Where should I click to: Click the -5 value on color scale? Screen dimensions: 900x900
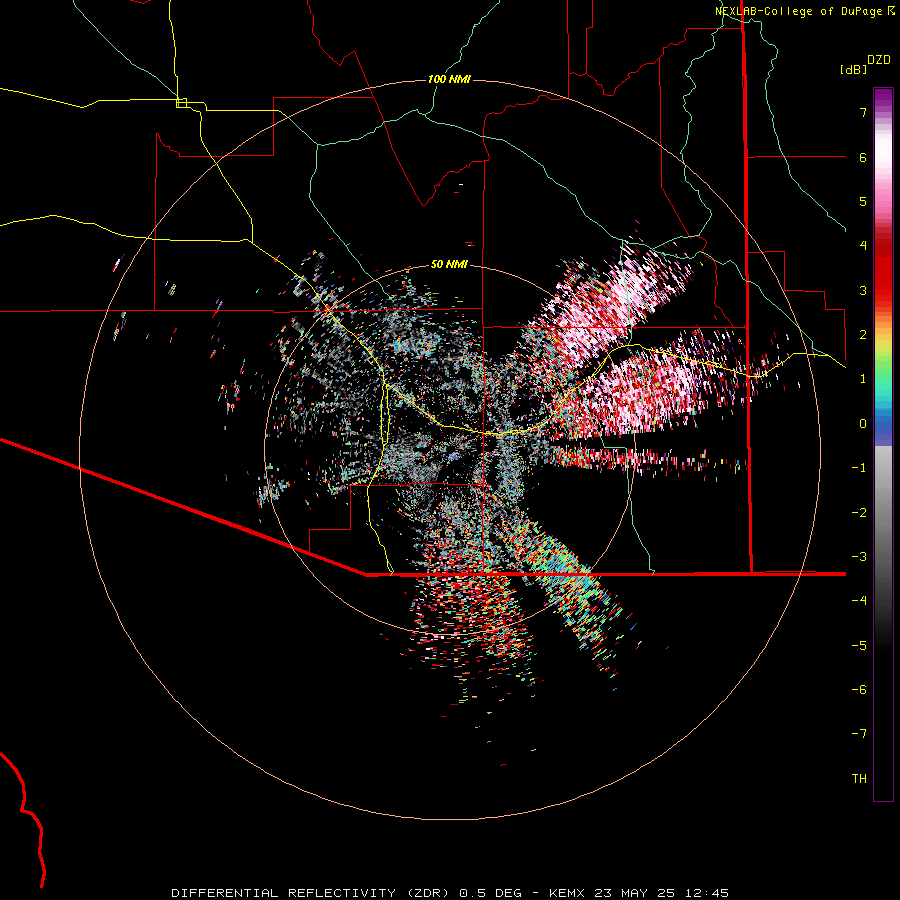pyautogui.click(x=859, y=646)
